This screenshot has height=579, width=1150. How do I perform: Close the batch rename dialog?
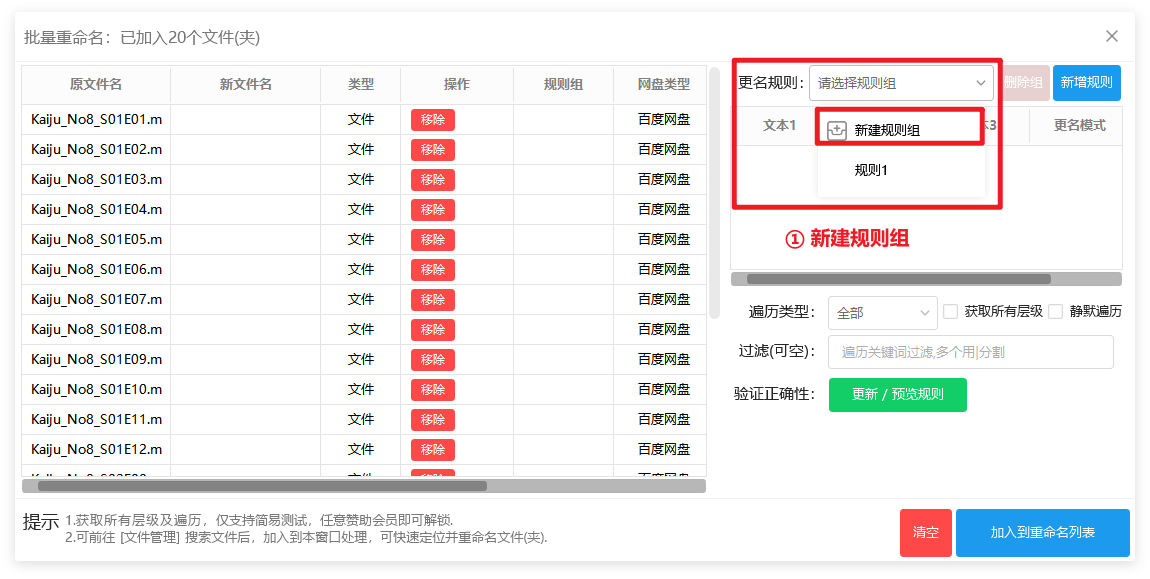tap(1111, 36)
